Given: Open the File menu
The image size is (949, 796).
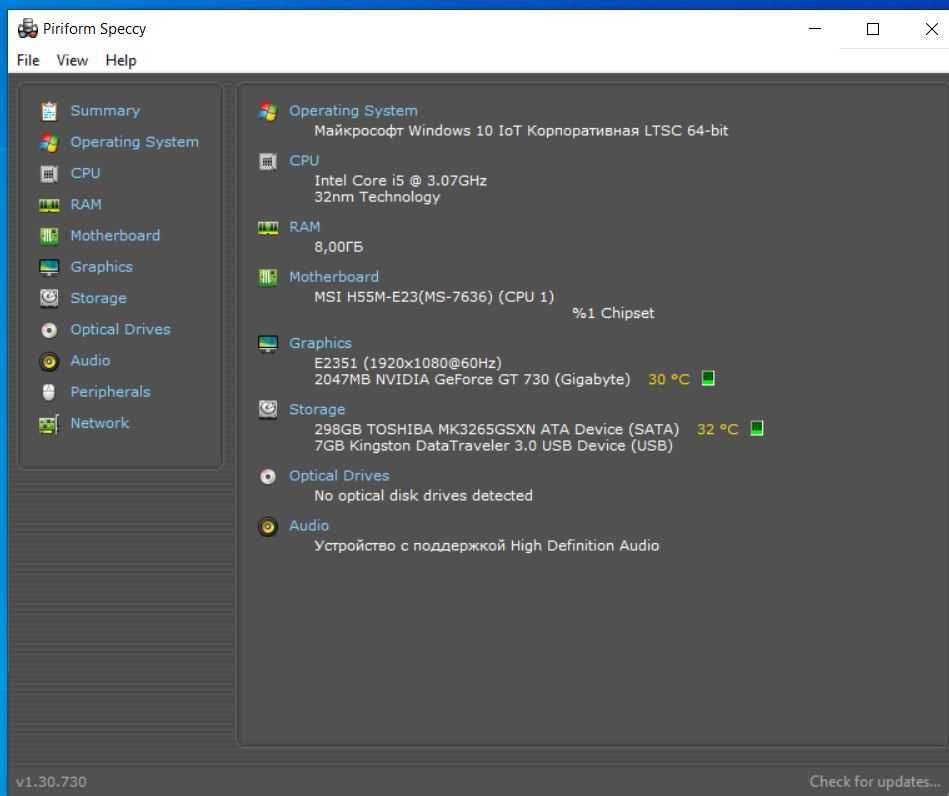Looking at the screenshot, I should click(x=28, y=61).
